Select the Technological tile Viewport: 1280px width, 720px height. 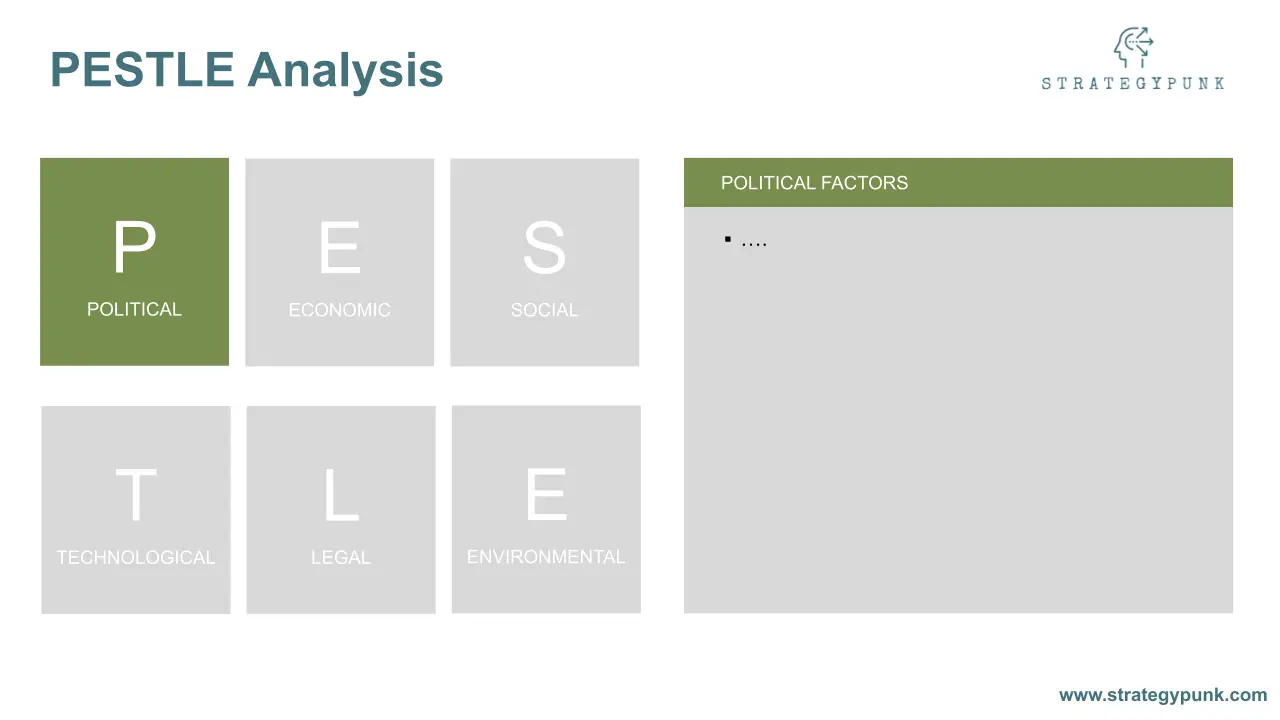(x=135, y=510)
